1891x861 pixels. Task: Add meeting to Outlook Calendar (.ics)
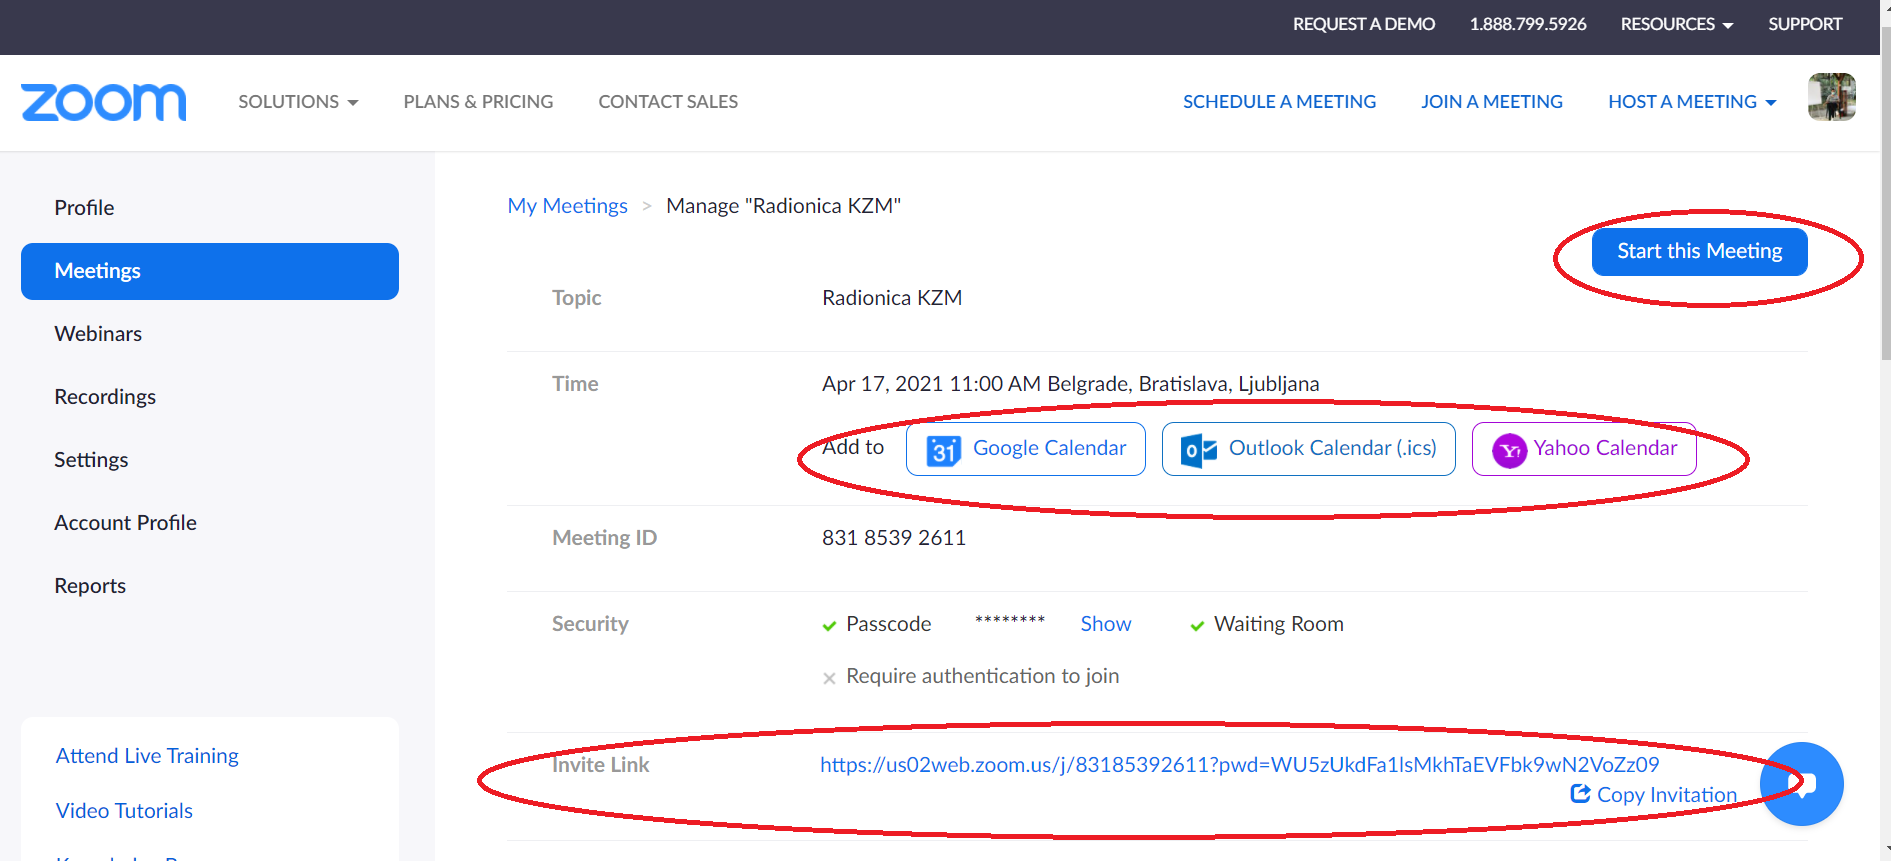click(x=1308, y=449)
